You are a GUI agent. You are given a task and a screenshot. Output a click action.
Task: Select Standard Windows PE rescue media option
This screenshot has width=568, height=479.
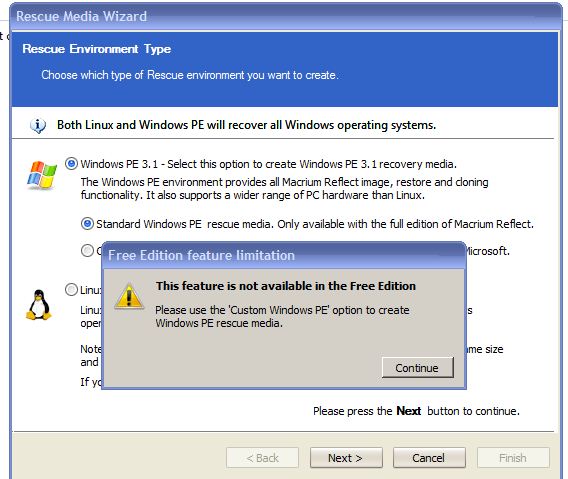87,224
